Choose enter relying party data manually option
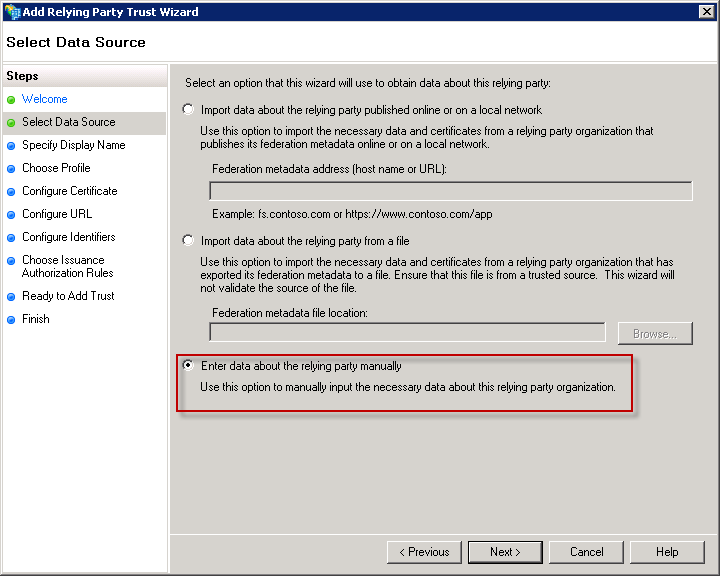Image resolution: width=720 pixels, height=576 pixels. point(188,365)
